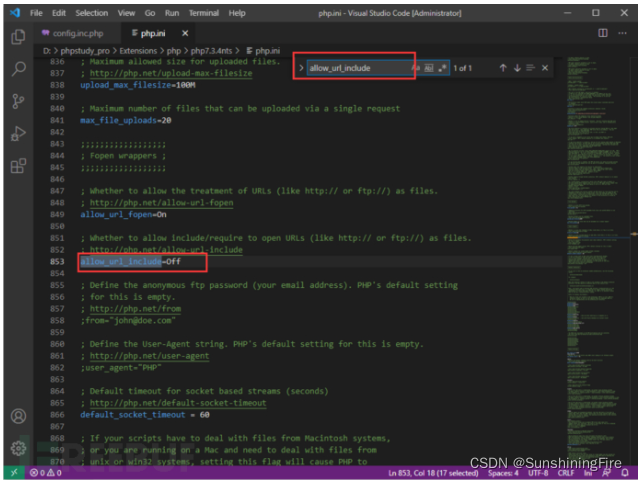The width and height of the screenshot is (638, 481).
Task: Toggle Match Whole Word in find box
Action: click(x=429, y=68)
